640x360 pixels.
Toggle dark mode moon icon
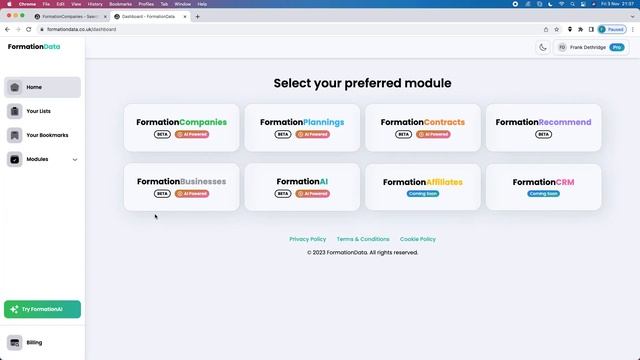click(543, 47)
